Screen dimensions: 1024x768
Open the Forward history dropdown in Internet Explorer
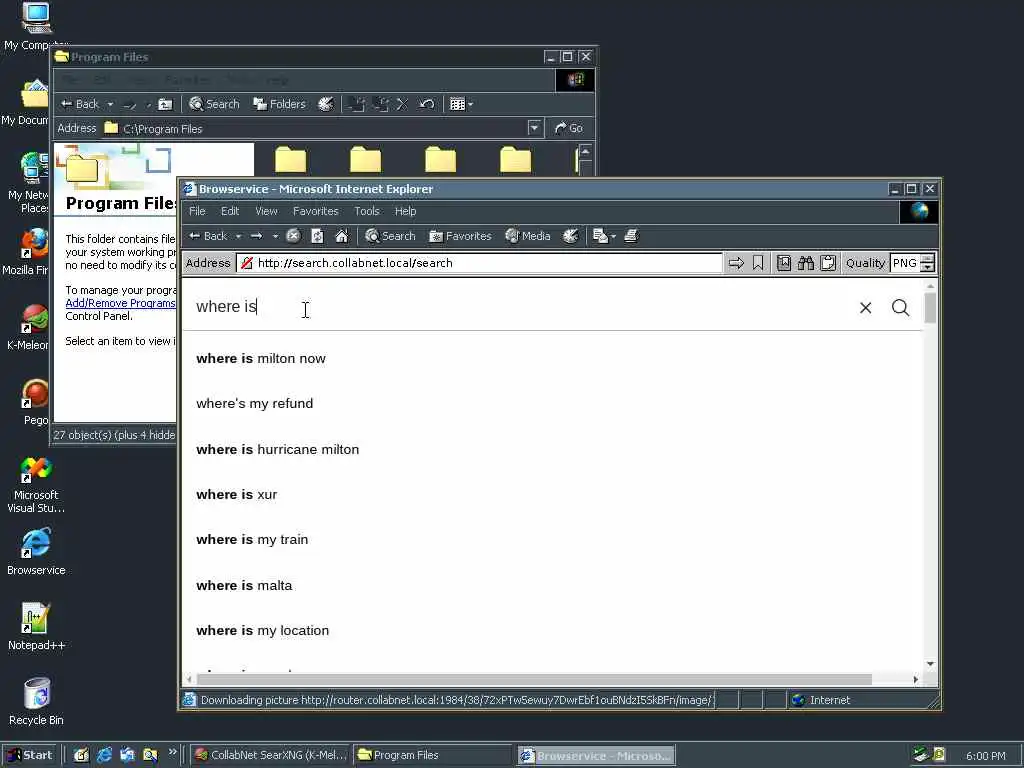tap(275, 236)
